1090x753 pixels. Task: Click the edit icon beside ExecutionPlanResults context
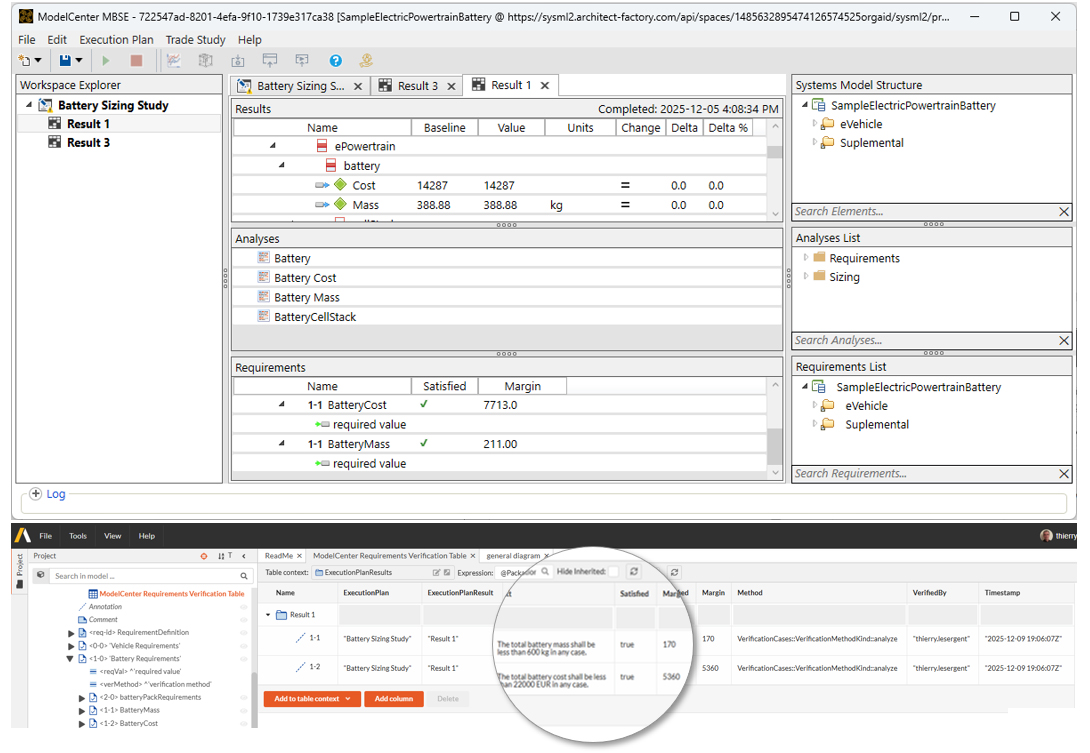point(436,573)
